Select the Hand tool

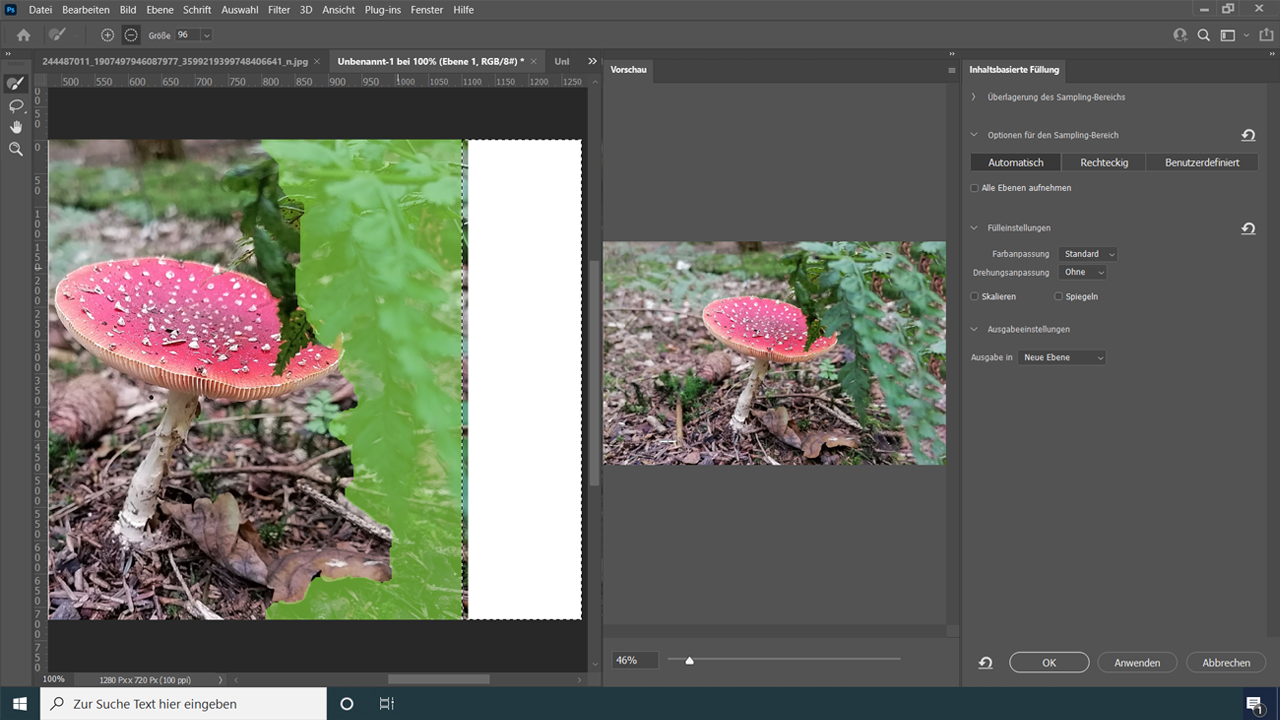(15, 127)
